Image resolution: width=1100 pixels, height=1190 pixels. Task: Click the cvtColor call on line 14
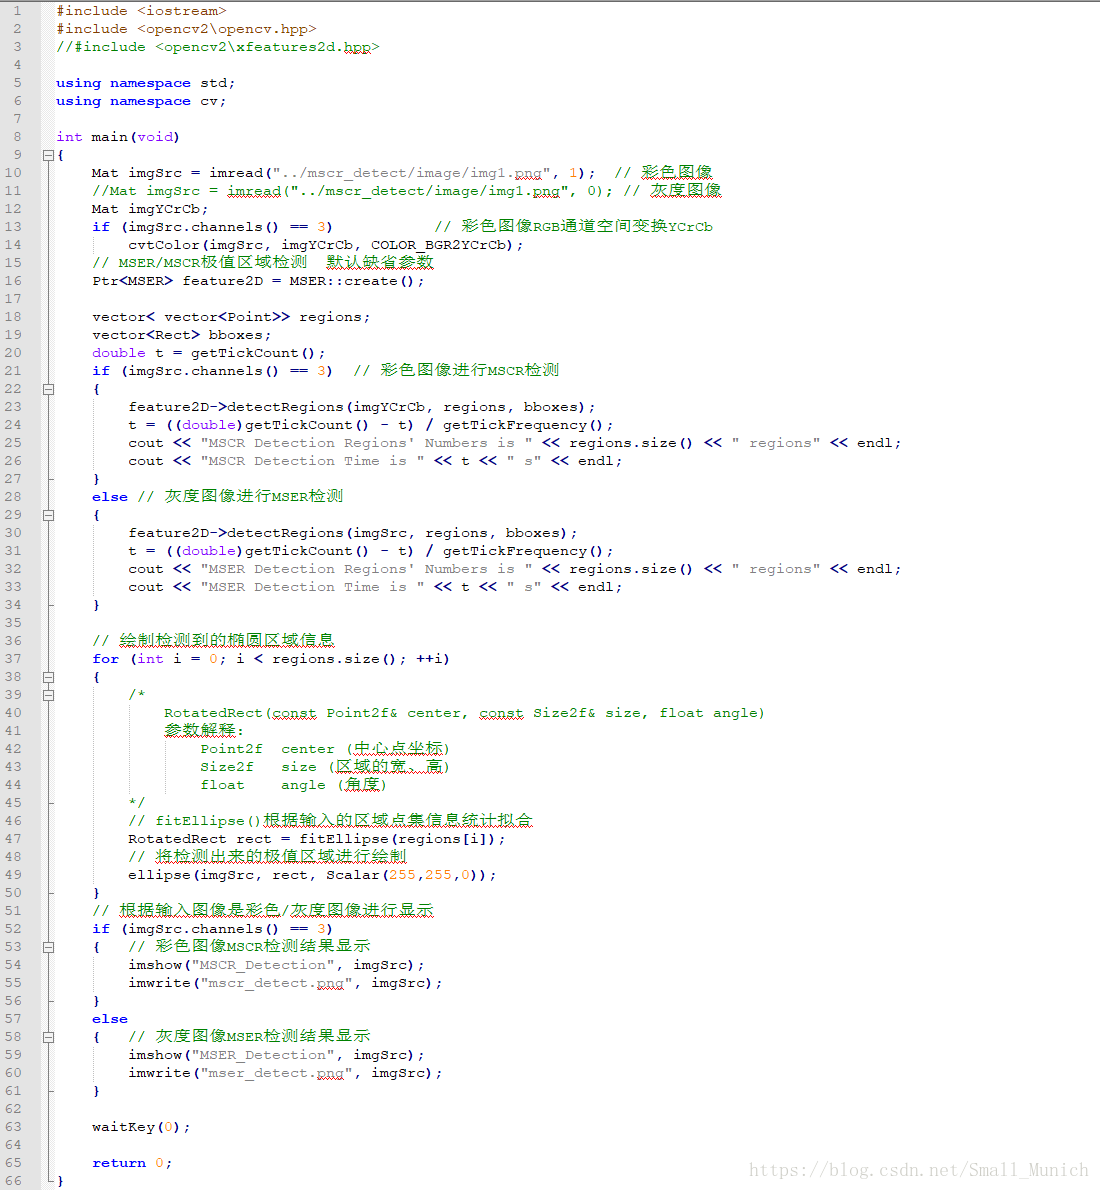pos(326,245)
